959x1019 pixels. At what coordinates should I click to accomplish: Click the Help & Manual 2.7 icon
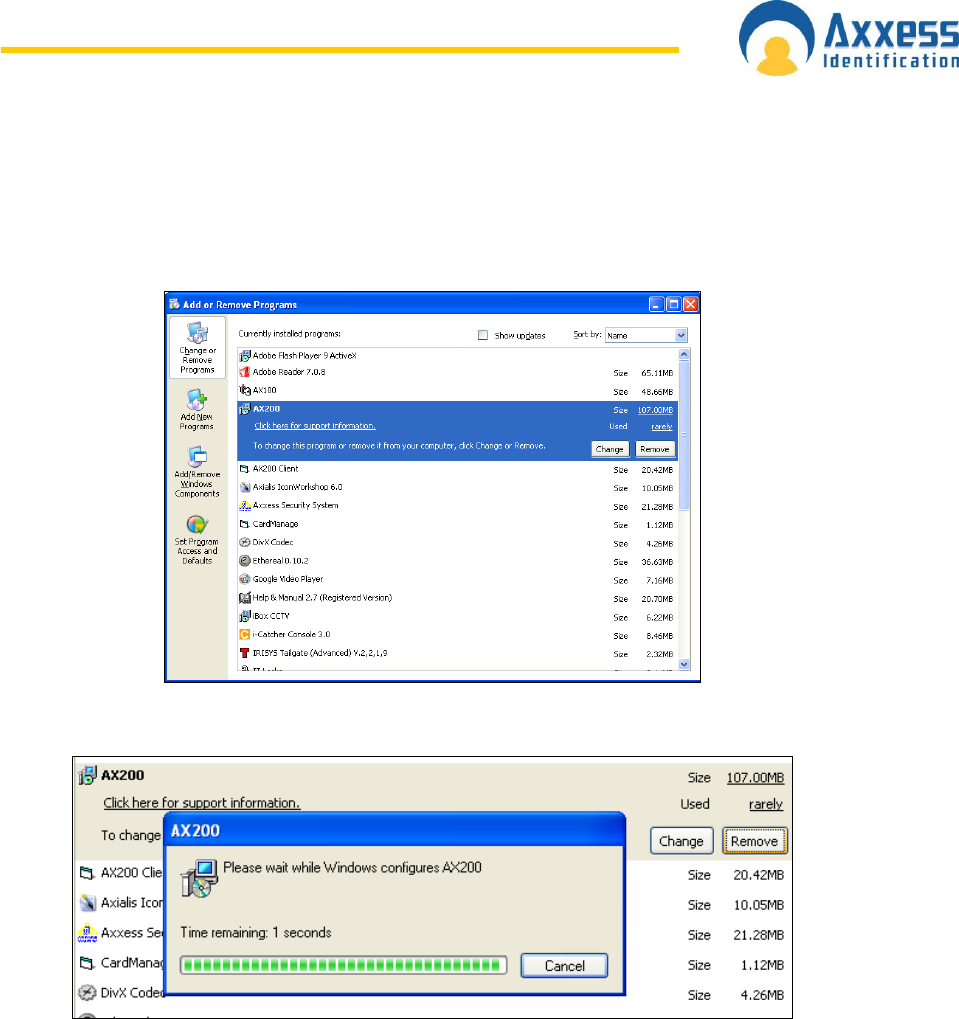coord(245,597)
